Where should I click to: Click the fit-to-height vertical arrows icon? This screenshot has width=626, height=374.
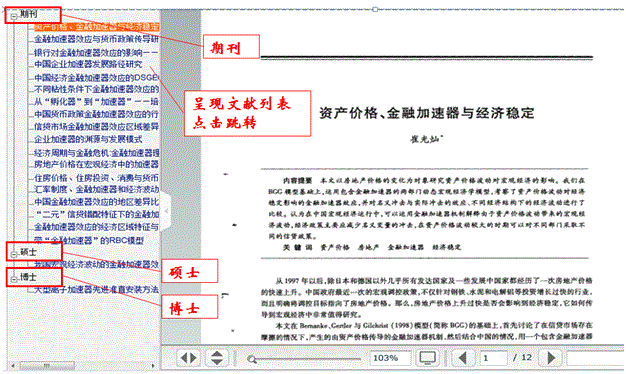(217, 358)
